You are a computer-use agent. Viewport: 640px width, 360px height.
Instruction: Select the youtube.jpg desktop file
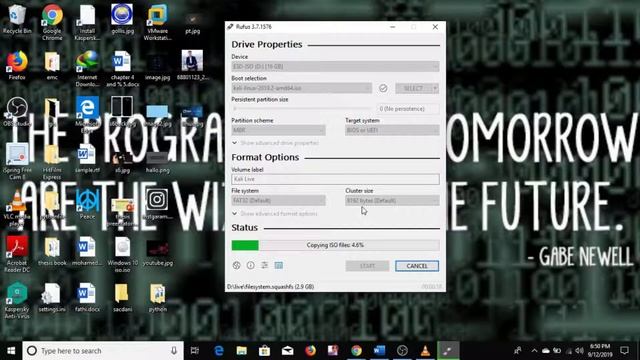157,252
